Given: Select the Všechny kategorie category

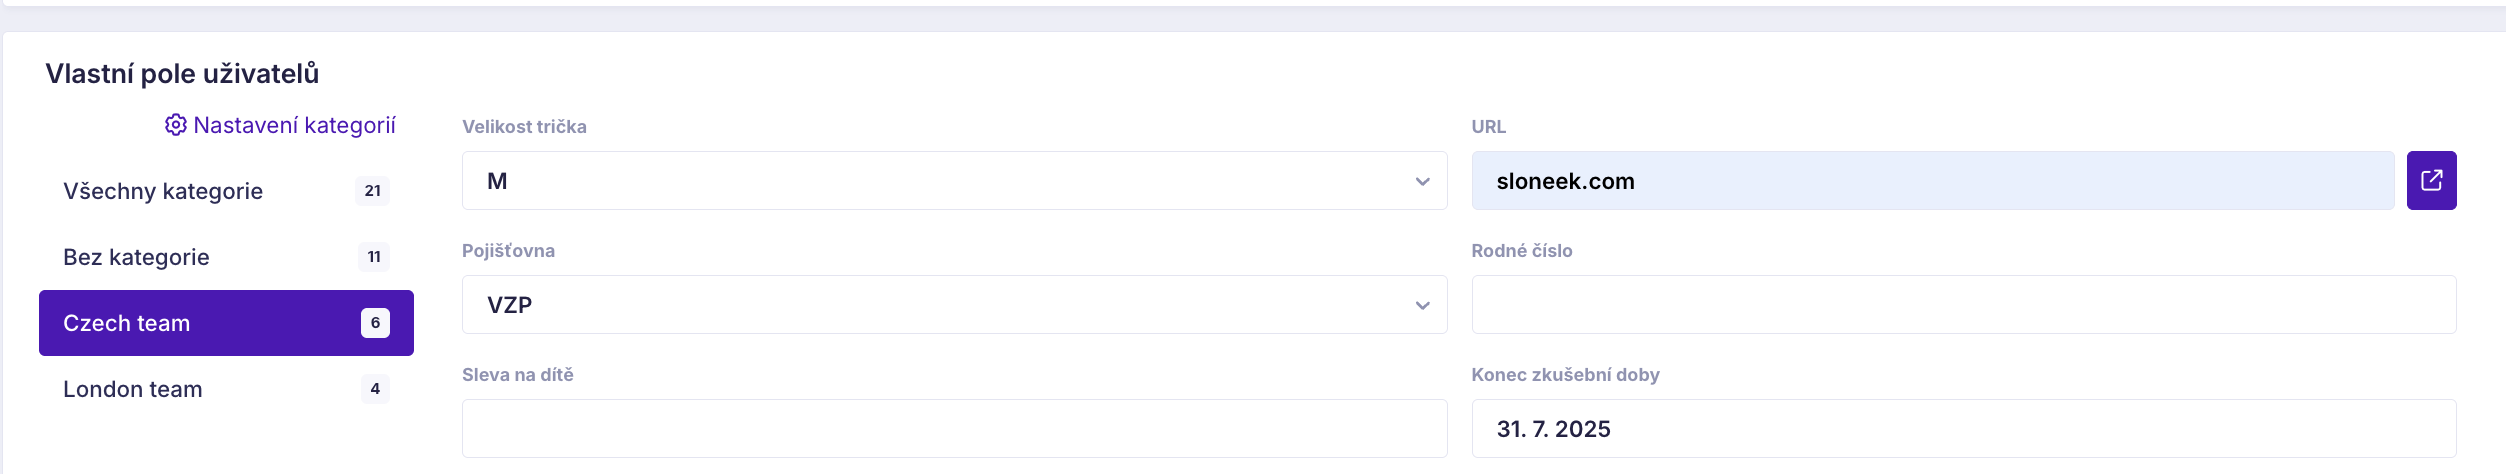Looking at the screenshot, I should [163, 191].
